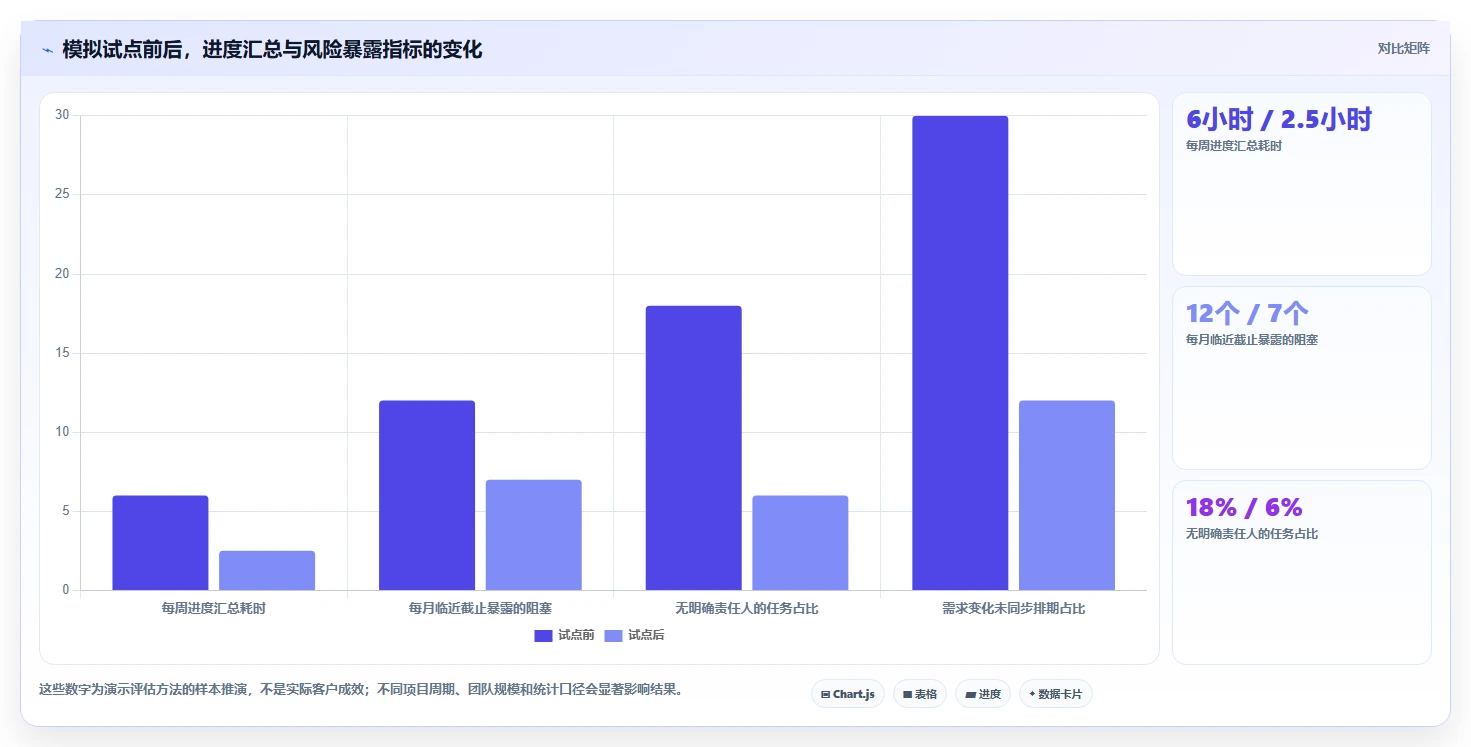This screenshot has height=747, width=1471.
Task: Click the disclaimer text below the chart
Action: pos(364,690)
